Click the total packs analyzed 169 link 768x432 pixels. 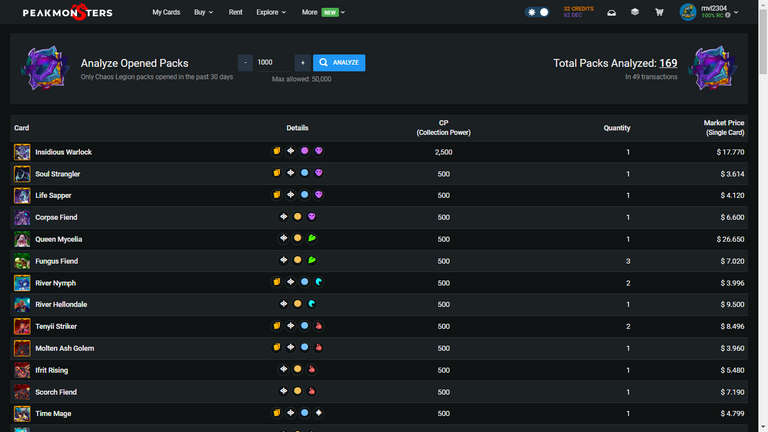(x=668, y=63)
